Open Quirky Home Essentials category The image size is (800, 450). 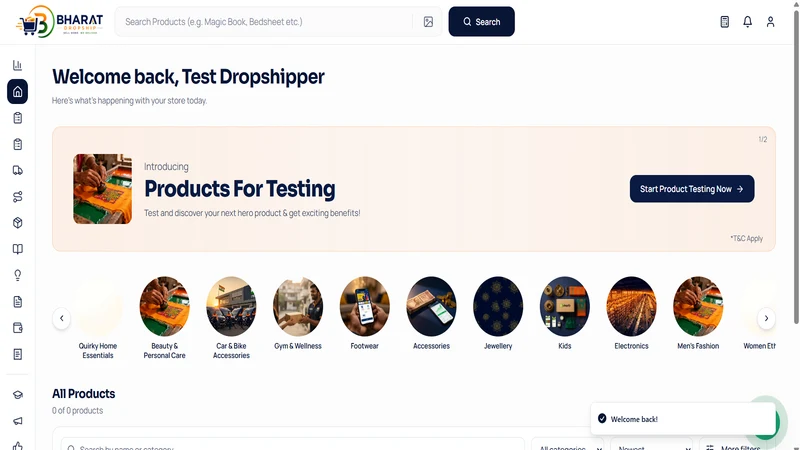[x=97, y=318]
